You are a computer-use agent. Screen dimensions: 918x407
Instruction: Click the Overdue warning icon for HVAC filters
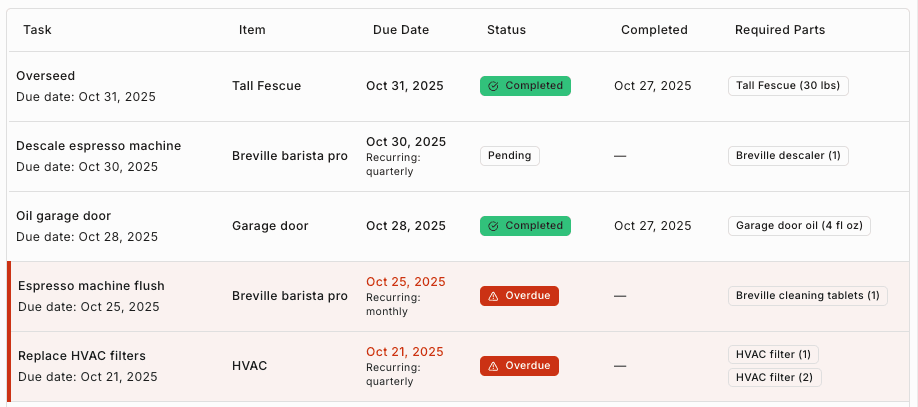pyautogui.click(x=493, y=366)
